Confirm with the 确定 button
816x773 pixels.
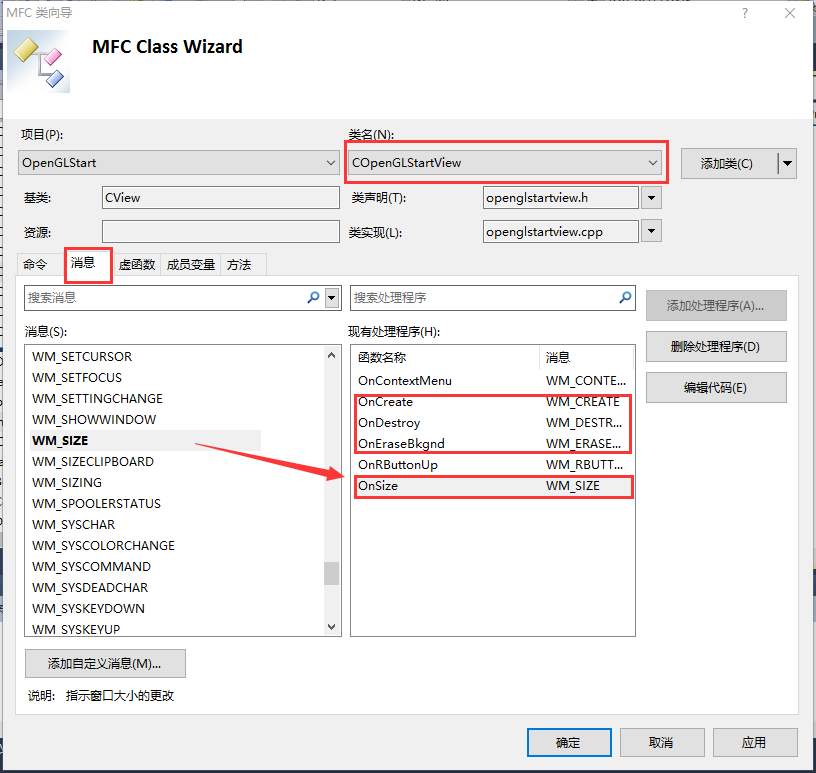pos(569,742)
